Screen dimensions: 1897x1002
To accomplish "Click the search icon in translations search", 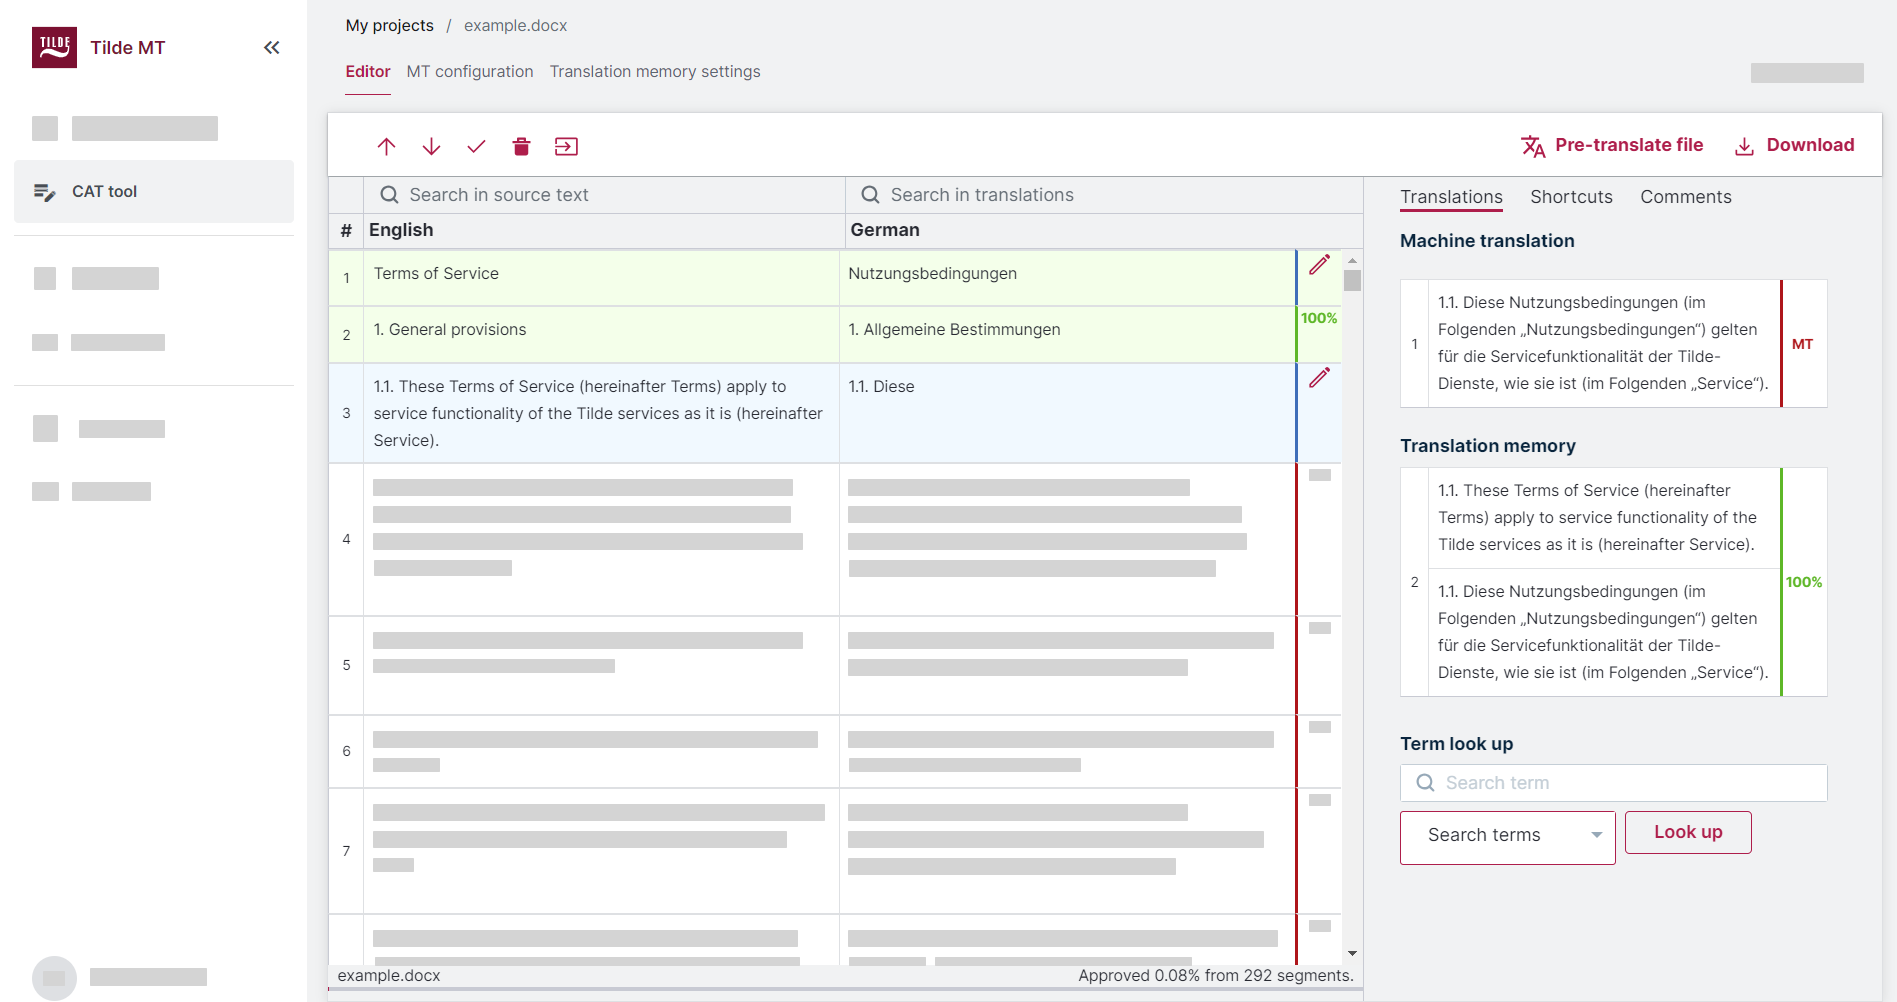I will tap(870, 195).
